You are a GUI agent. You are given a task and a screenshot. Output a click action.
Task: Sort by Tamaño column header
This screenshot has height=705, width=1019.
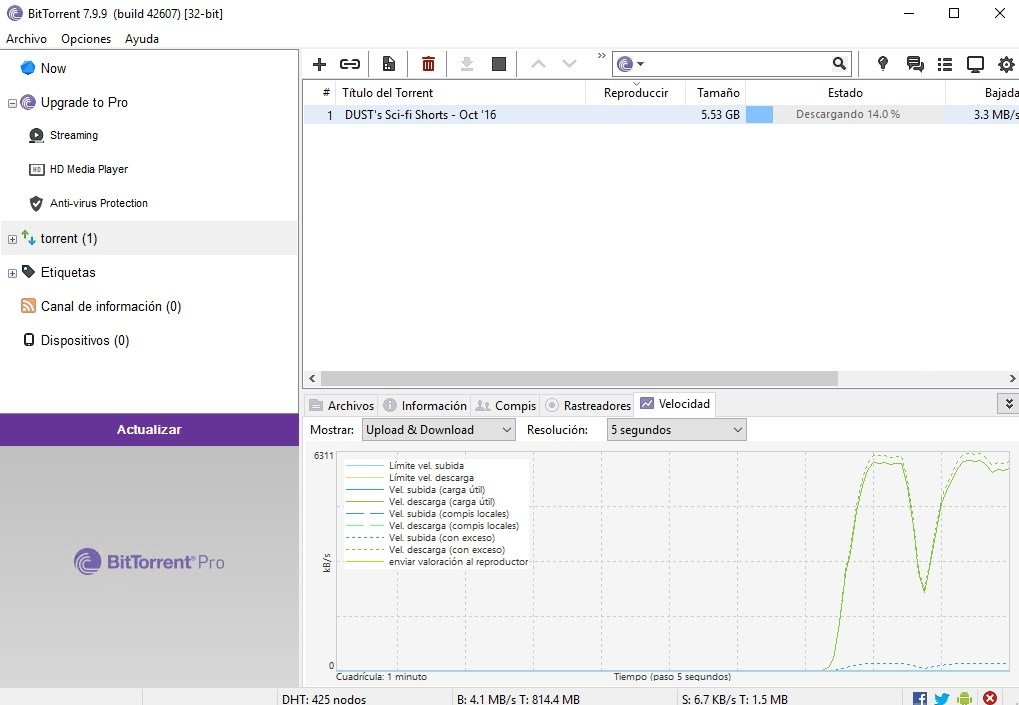point(716,93)
